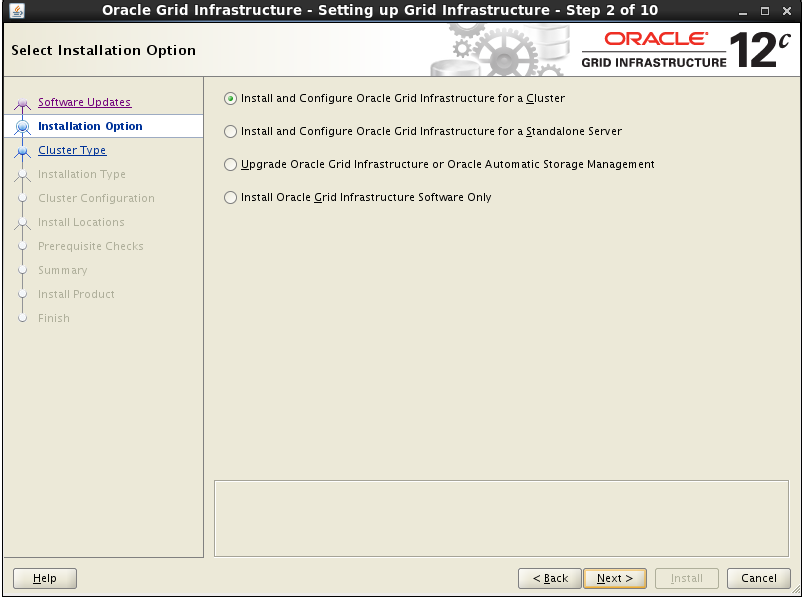Image resolution: width=805 pixels, height=597 pixels.
Task: Click the Prerequisite Checks step label
Action: 90,246
